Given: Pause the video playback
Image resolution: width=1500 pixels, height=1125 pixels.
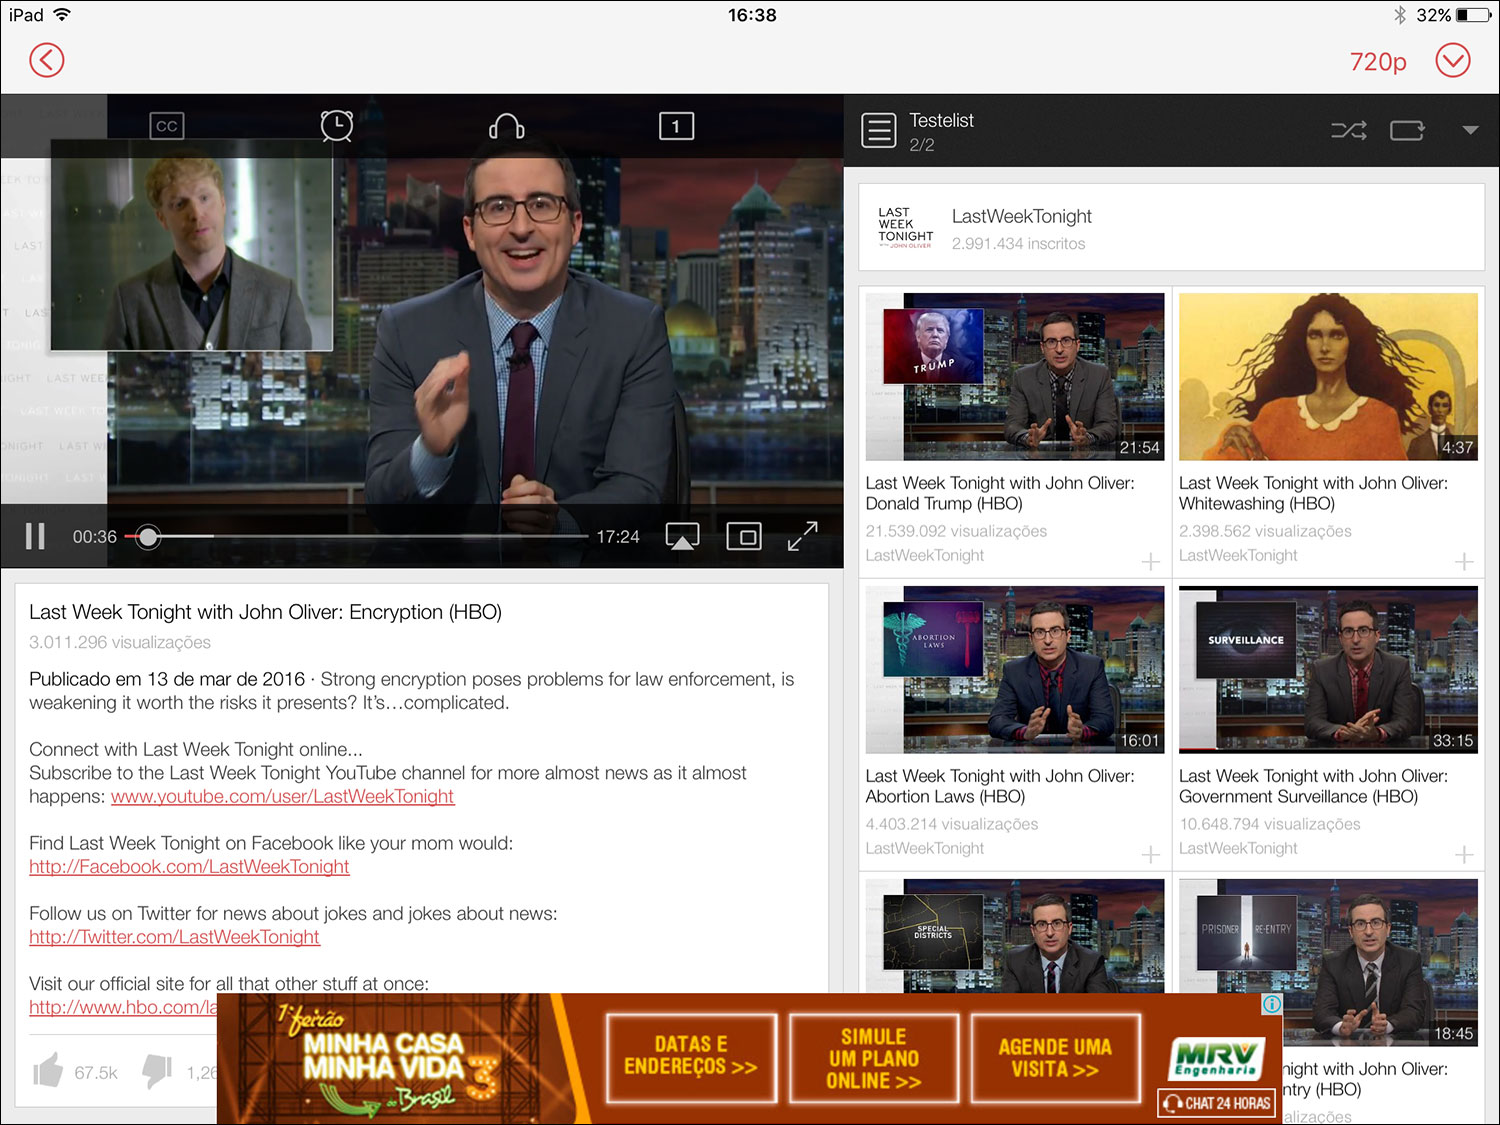Looking at the screenshot, I should pyautogui.click(x=35, y=537).
